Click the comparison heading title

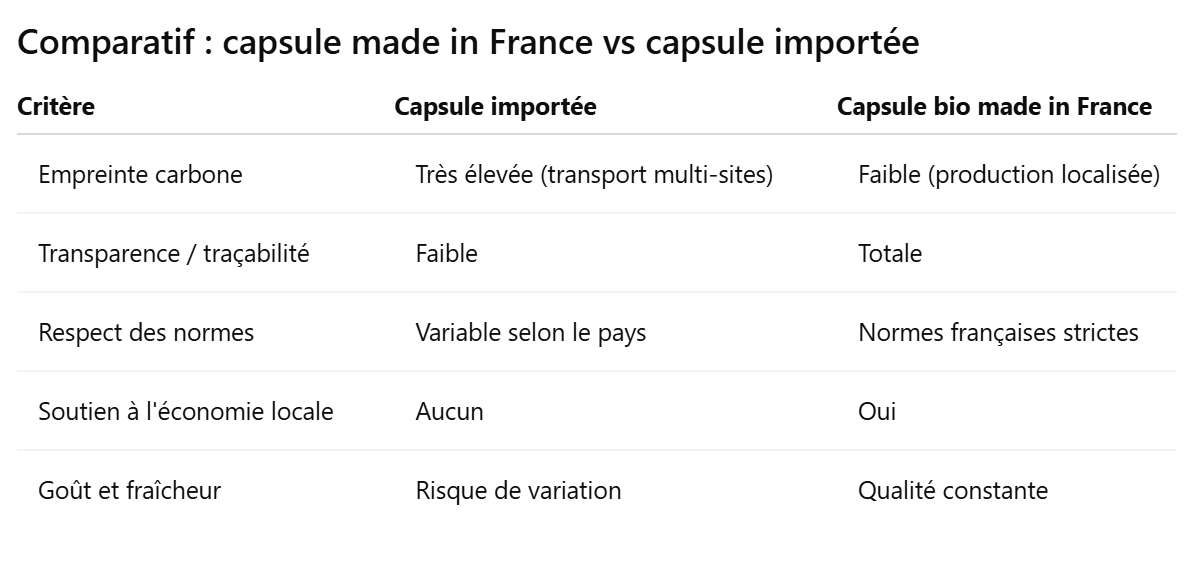click(x=467, y=42)
